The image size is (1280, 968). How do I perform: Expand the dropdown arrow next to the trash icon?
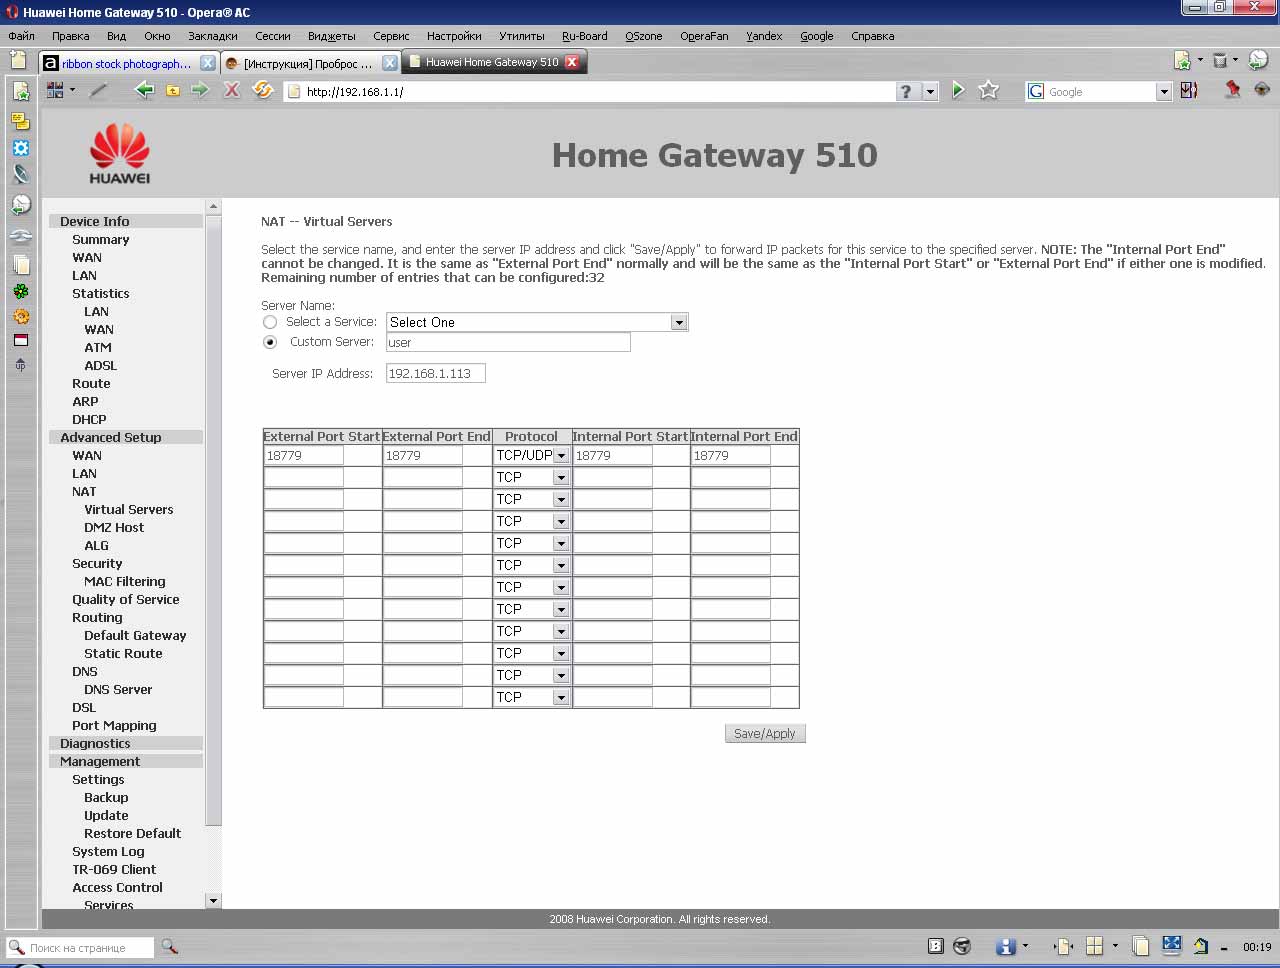[x=1235, y=60]
